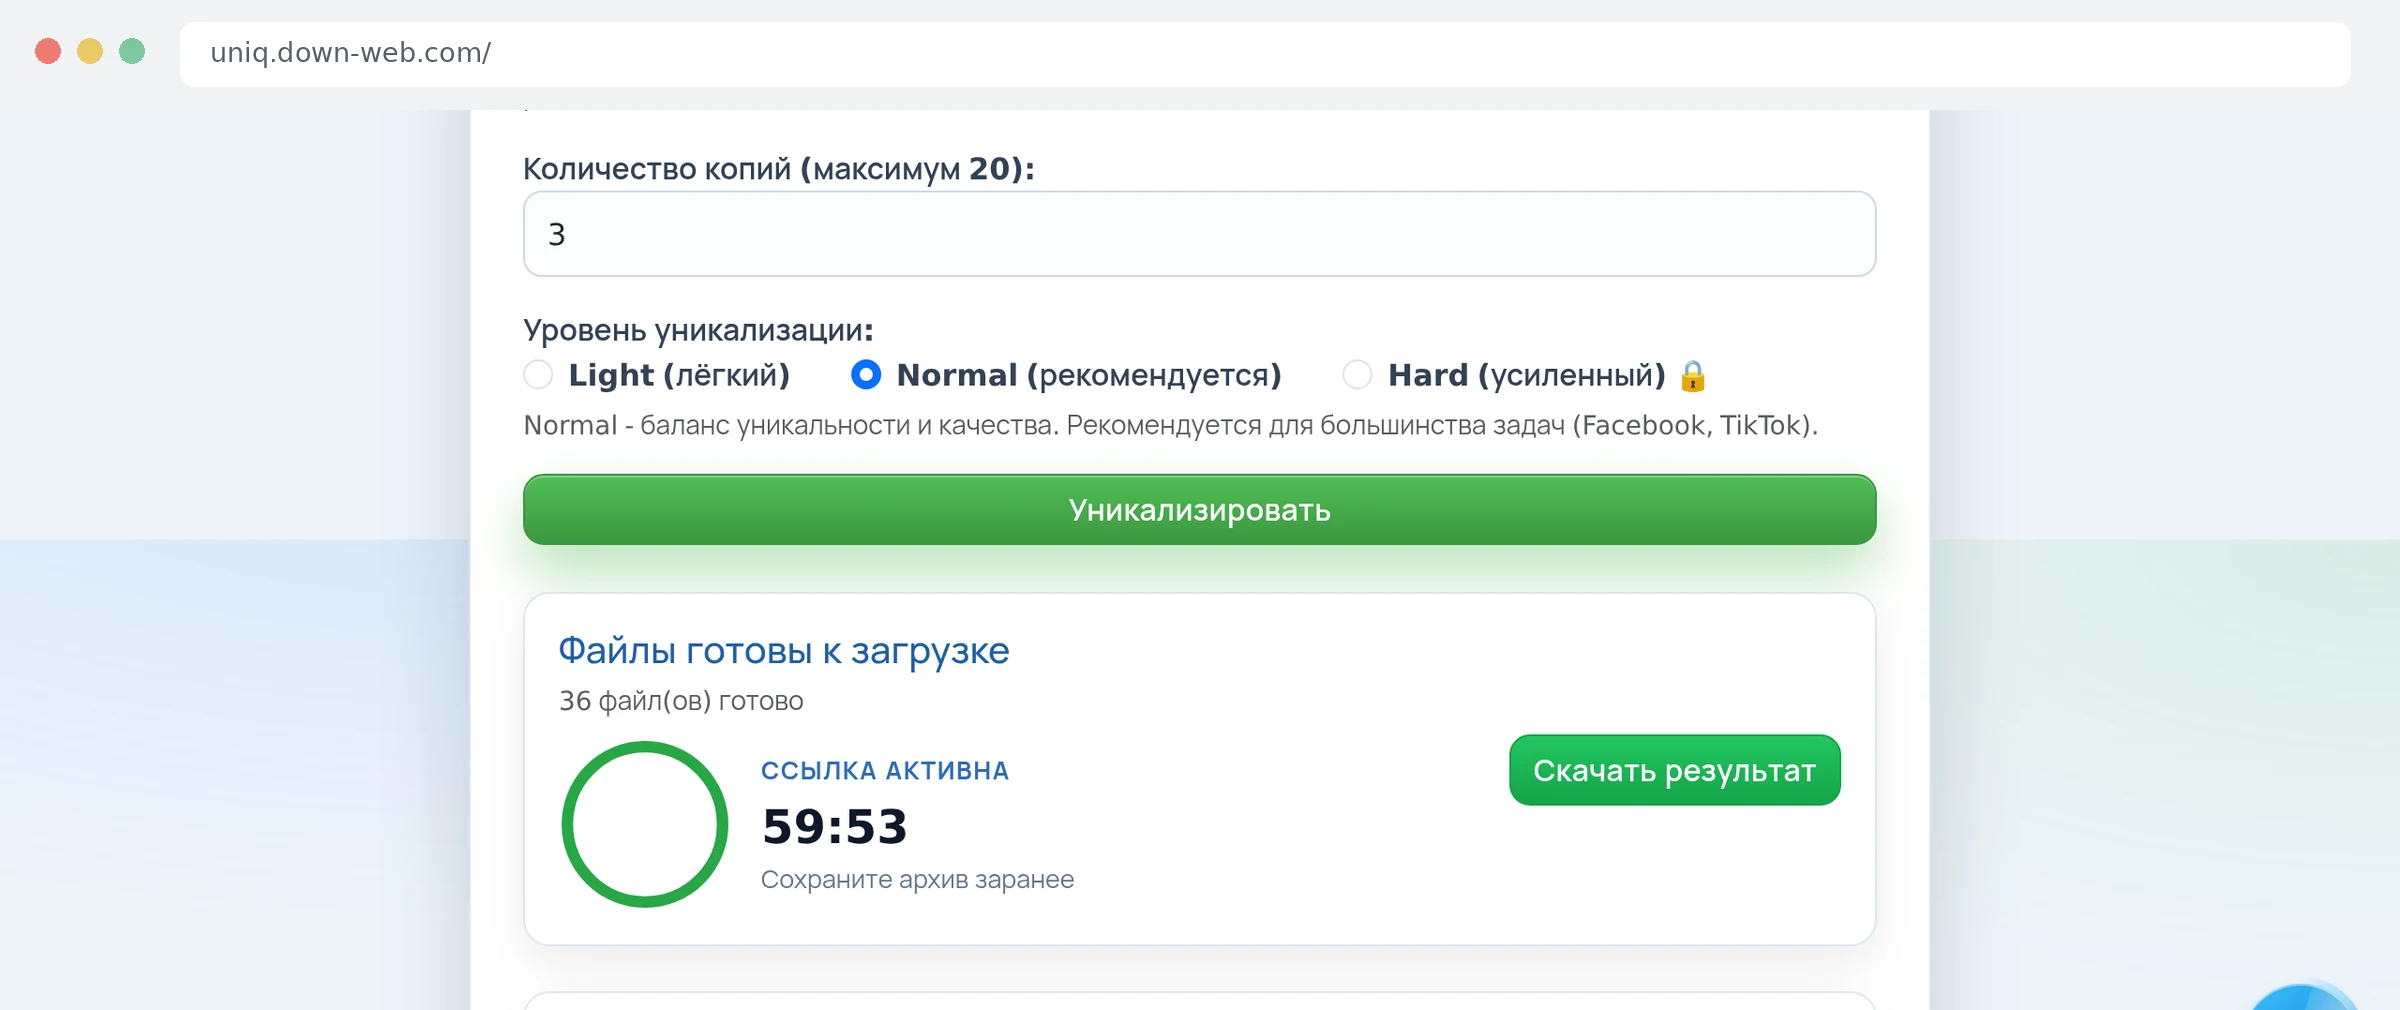This screenshot has height=1010, width=2400.
Task: Click the lock icon next to Hard
Action: (1693, 376)
